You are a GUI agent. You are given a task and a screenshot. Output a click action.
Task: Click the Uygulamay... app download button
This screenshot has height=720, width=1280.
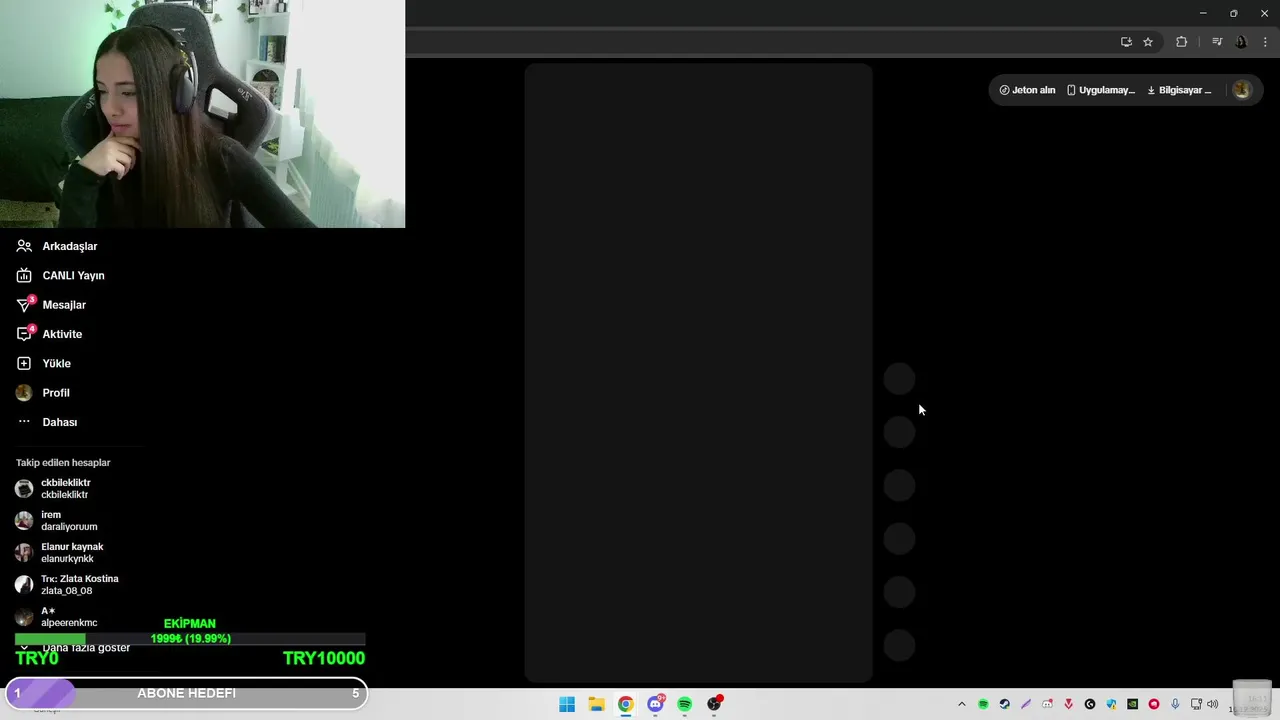(1100, 90)
